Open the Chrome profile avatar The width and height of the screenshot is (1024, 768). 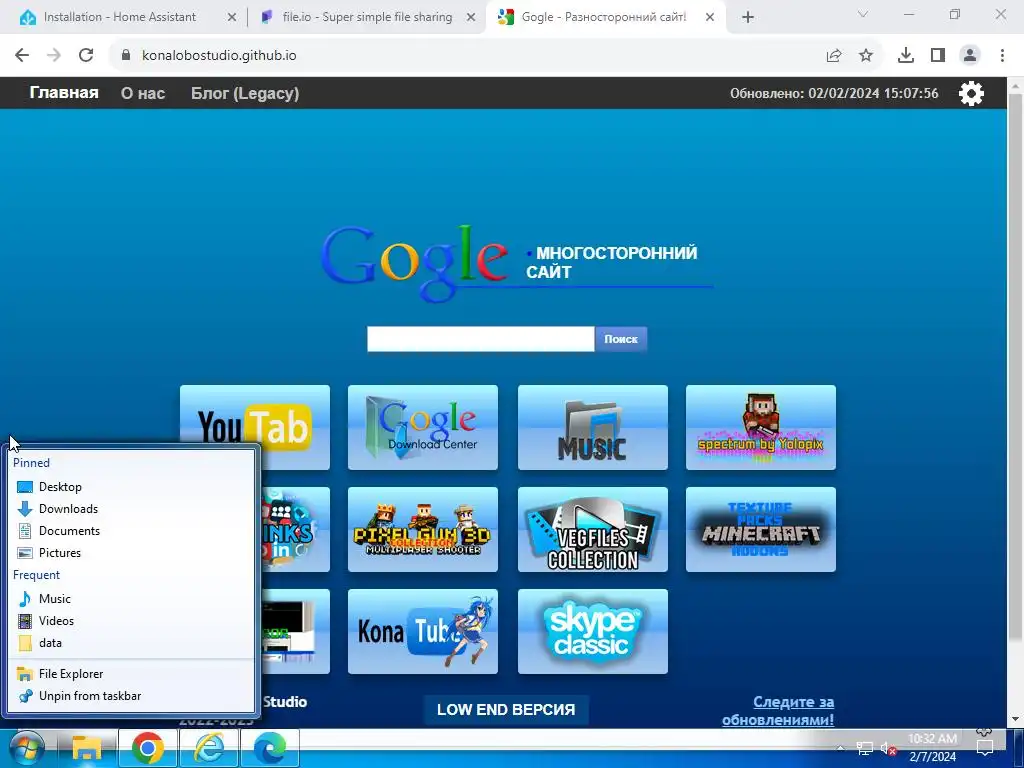pos(970,56)
